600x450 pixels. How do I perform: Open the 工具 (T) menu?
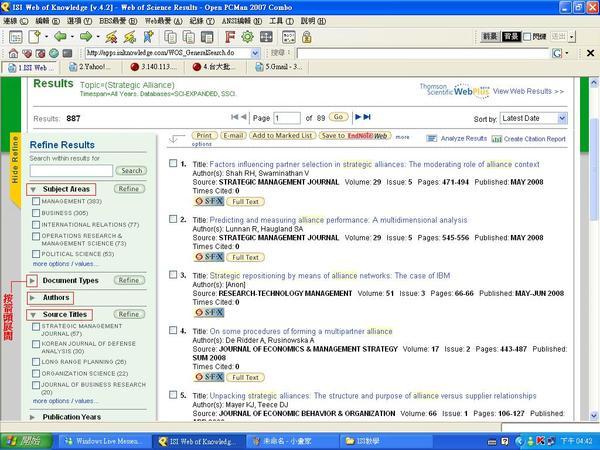click(281, 21)
